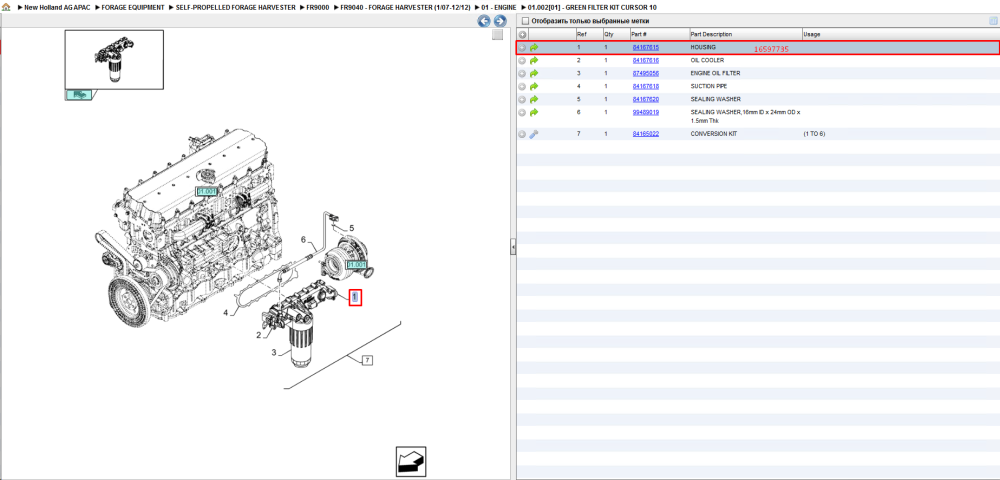Click the large arrow icon below the diagram
Viewport: 1000px width, 480px height.
coord(411,462)
